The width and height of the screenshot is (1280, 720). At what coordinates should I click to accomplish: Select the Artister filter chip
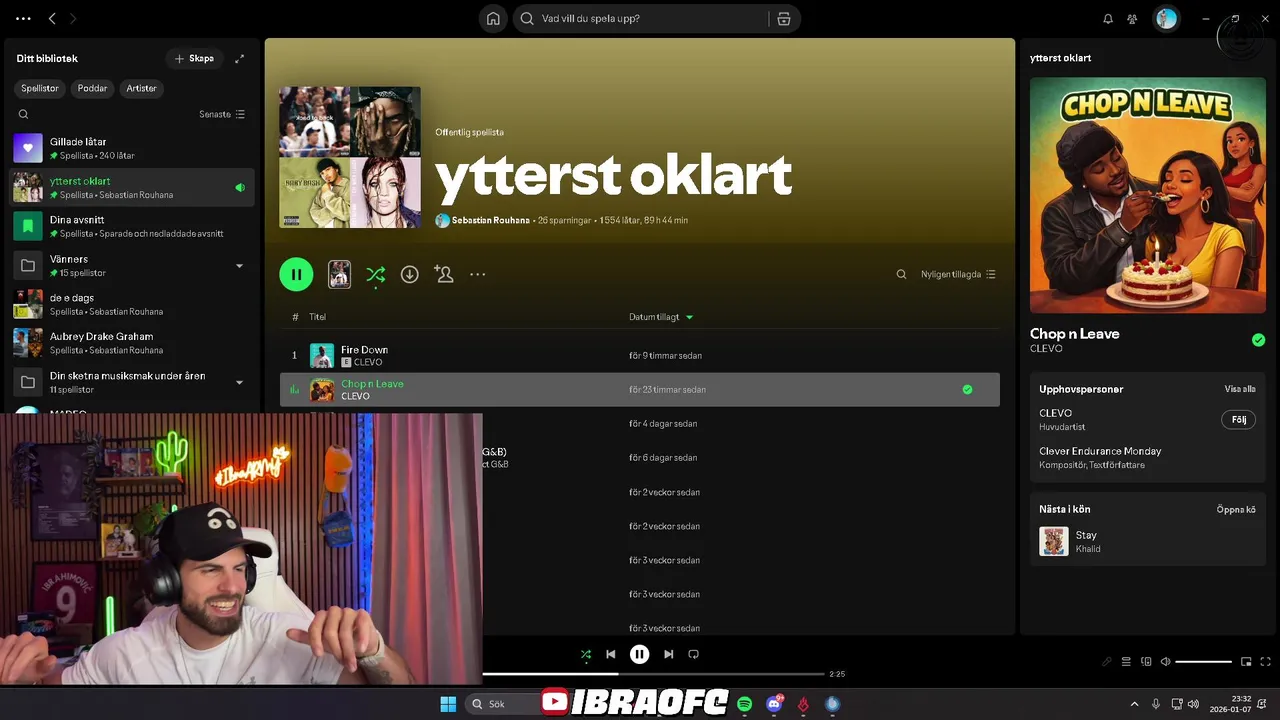coord(141,88)
